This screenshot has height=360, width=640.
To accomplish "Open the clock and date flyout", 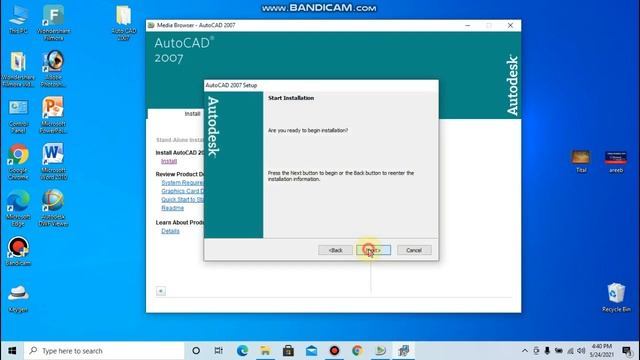I will pyautogui.click(x=602, y=351).
